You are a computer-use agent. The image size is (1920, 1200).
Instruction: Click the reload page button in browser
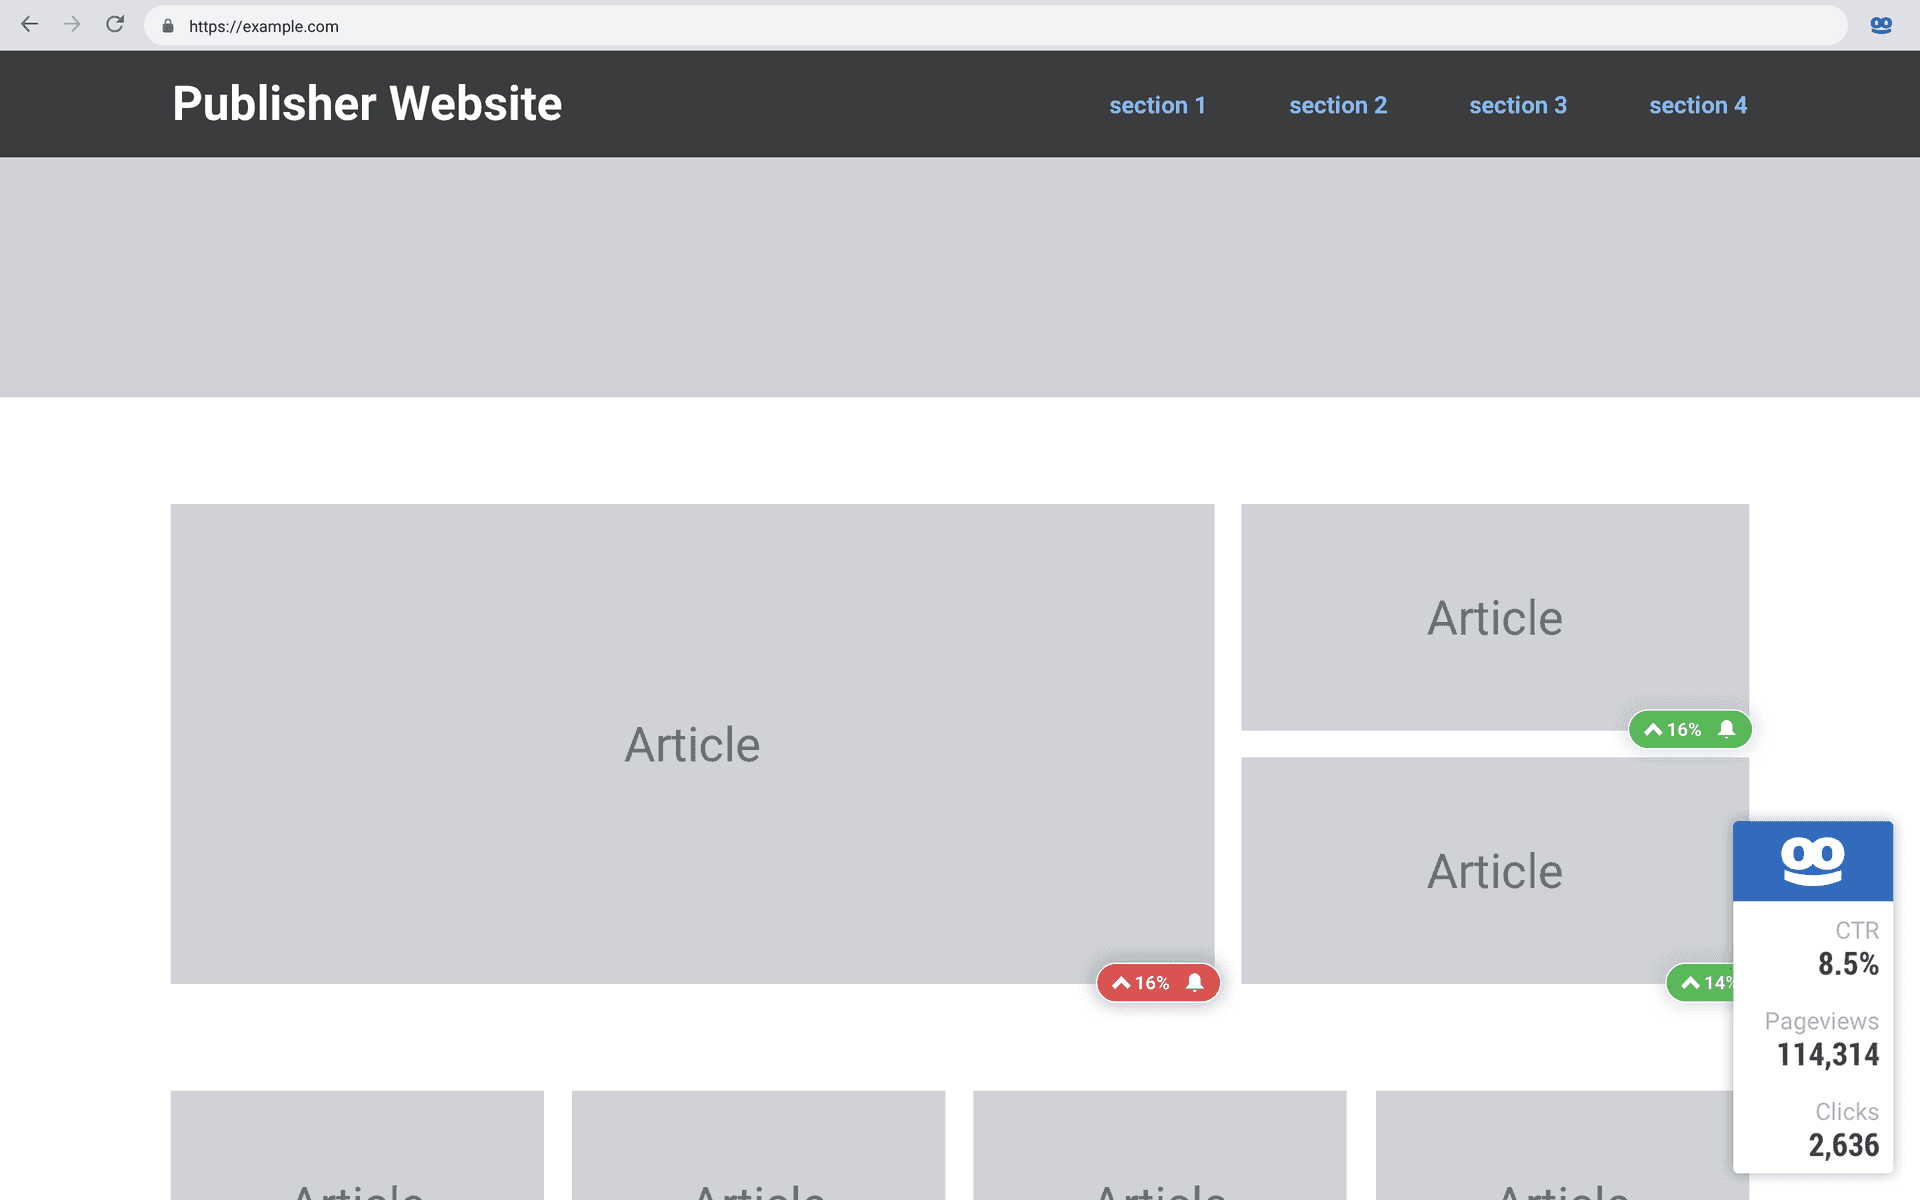tap(115, 25)
